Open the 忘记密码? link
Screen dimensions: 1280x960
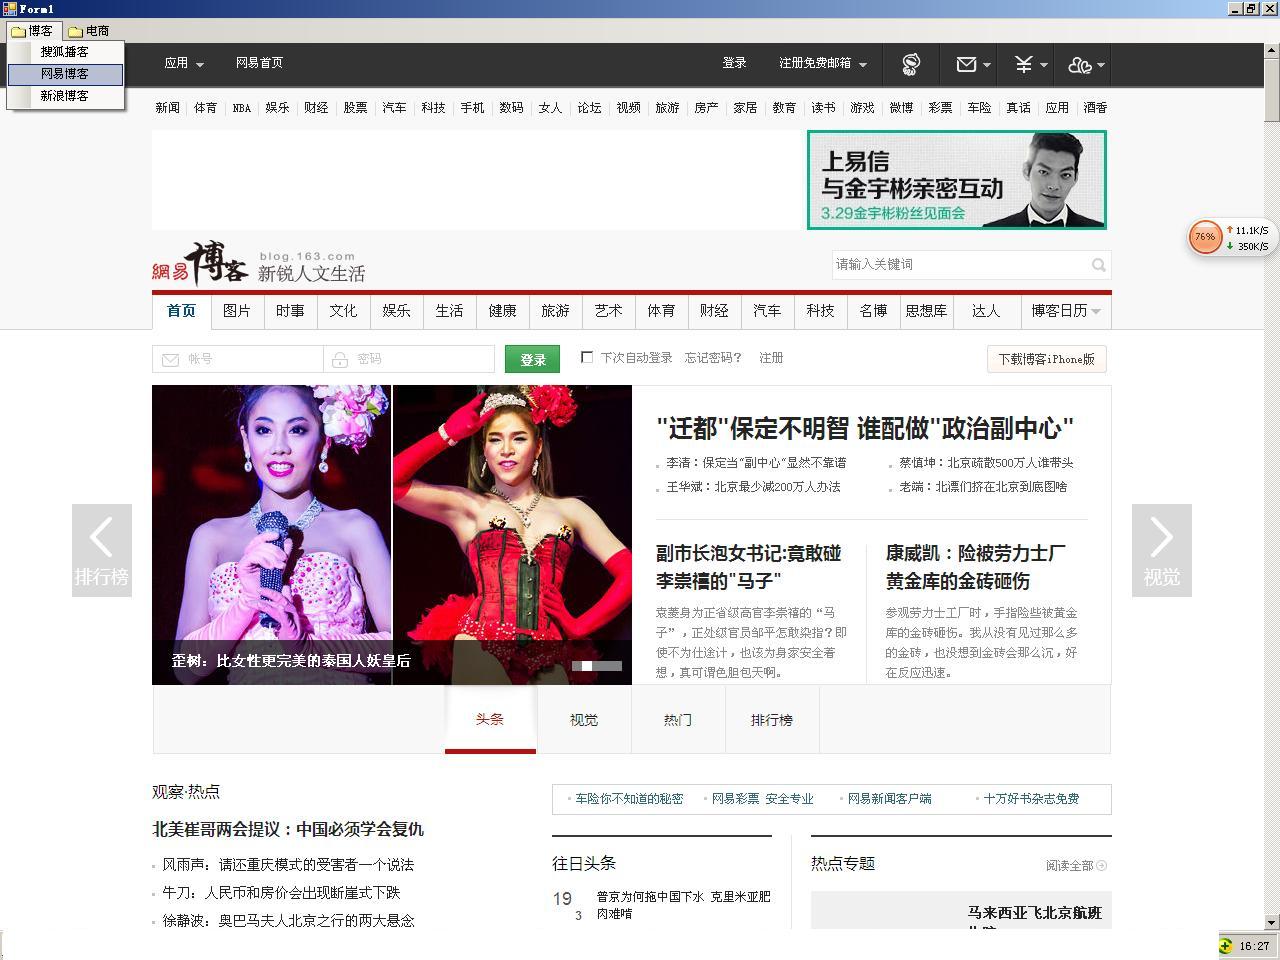point(713,357)
